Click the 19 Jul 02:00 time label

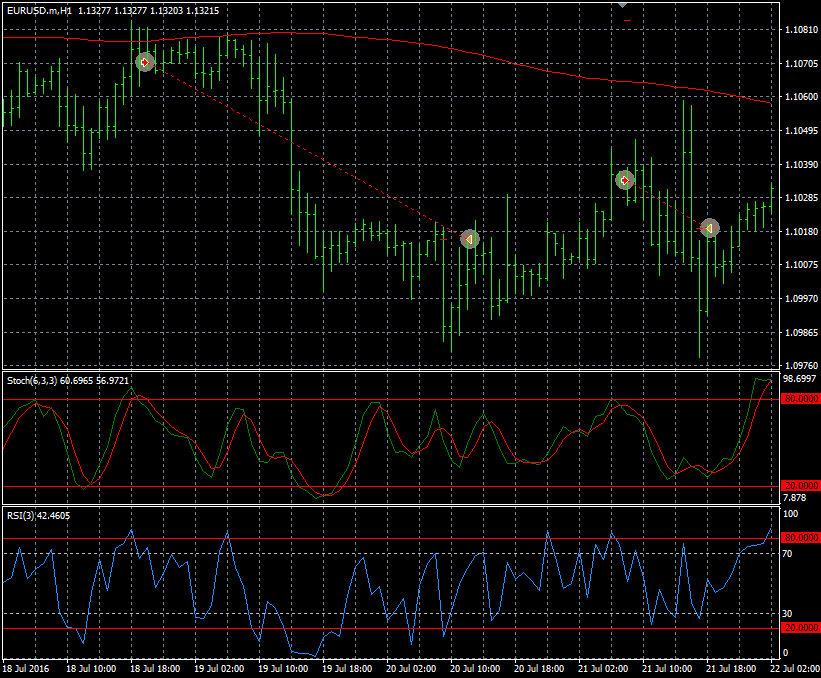(219, 669)
